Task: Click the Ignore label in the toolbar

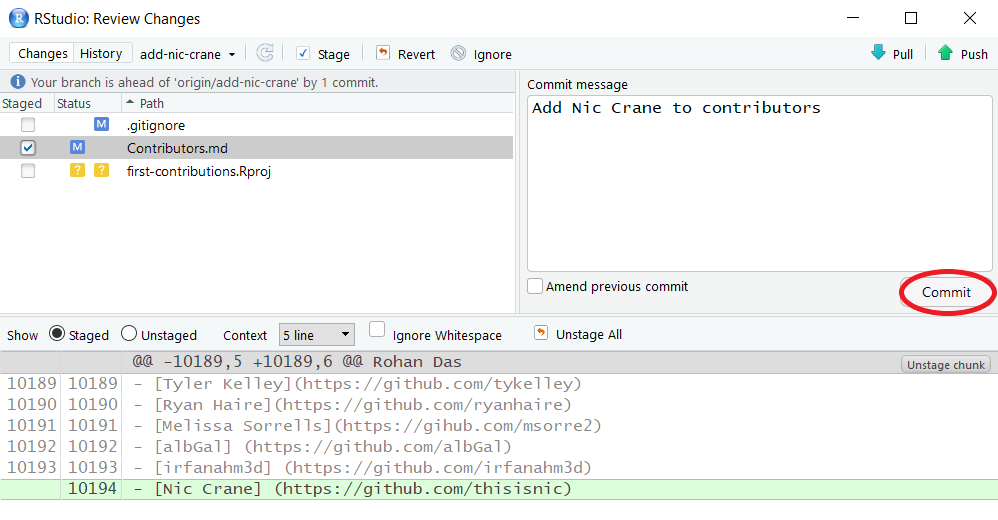Action: 492,55
